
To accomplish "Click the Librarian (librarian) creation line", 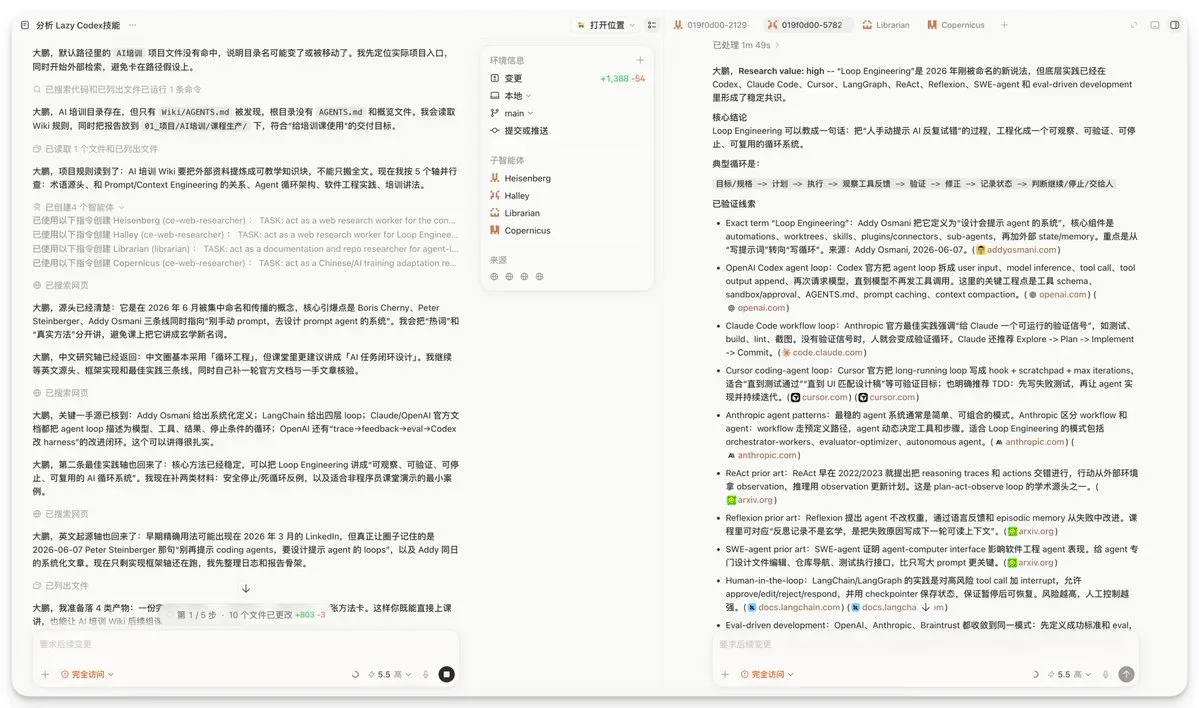I will (245, 248).
